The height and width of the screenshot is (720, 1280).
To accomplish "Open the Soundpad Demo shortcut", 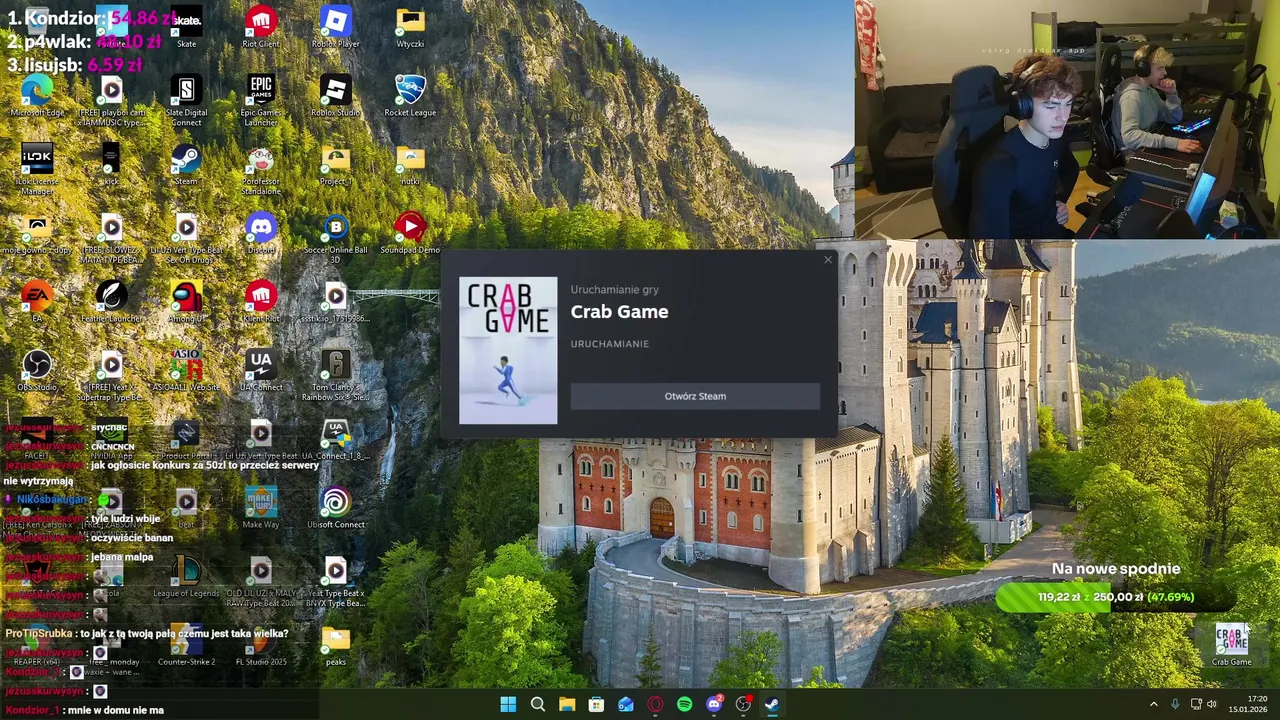I will click(x=410, y=235).
